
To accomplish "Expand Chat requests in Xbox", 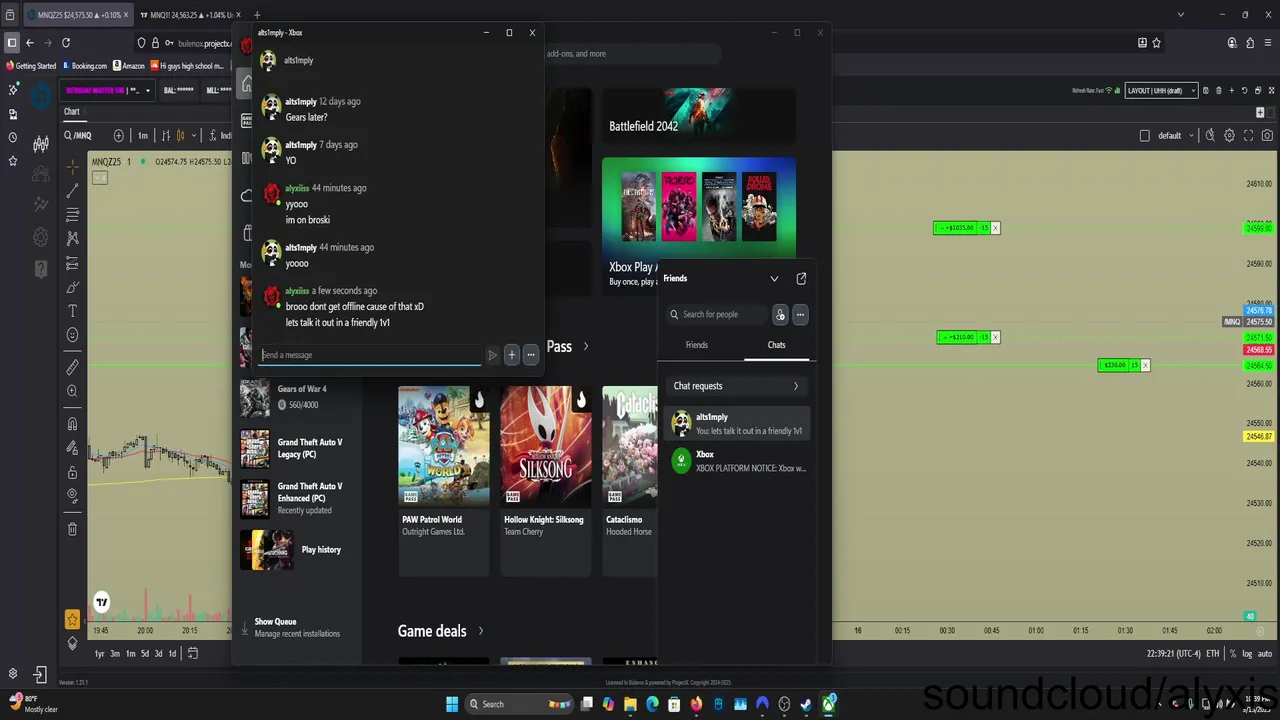I will pos(736,386).
